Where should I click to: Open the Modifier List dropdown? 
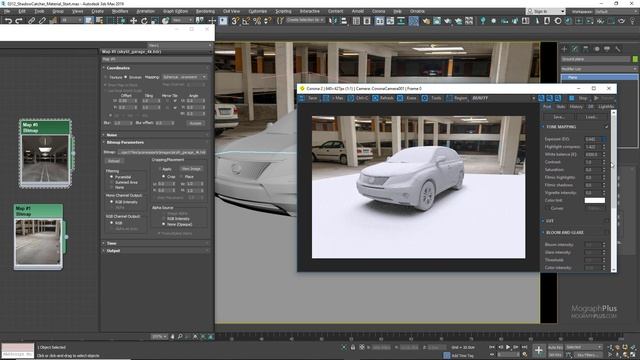[599, 69]
